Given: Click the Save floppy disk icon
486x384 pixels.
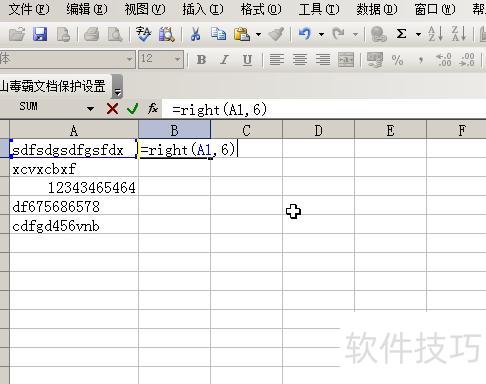Looking at the screenshot, I should pos(40,34).
